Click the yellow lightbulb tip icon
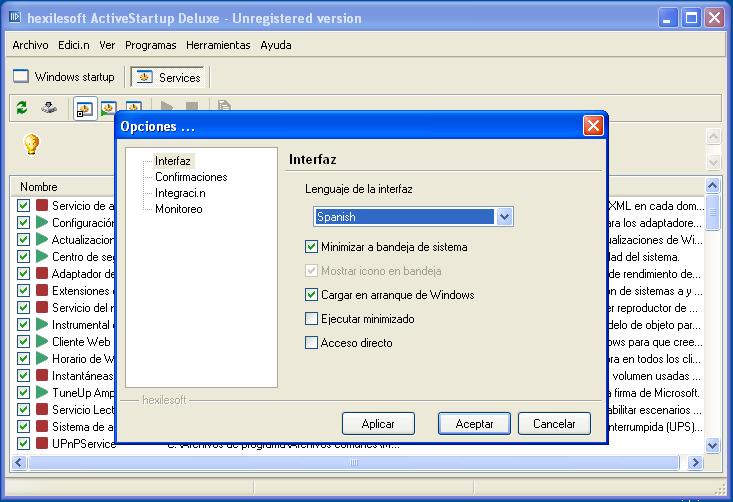Viewport: 733px width, 502px height. pyautogui.click(x=31, y=144)
